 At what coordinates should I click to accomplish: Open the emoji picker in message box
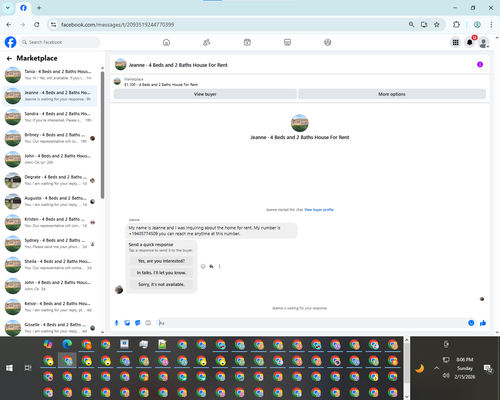pos(471,323)
